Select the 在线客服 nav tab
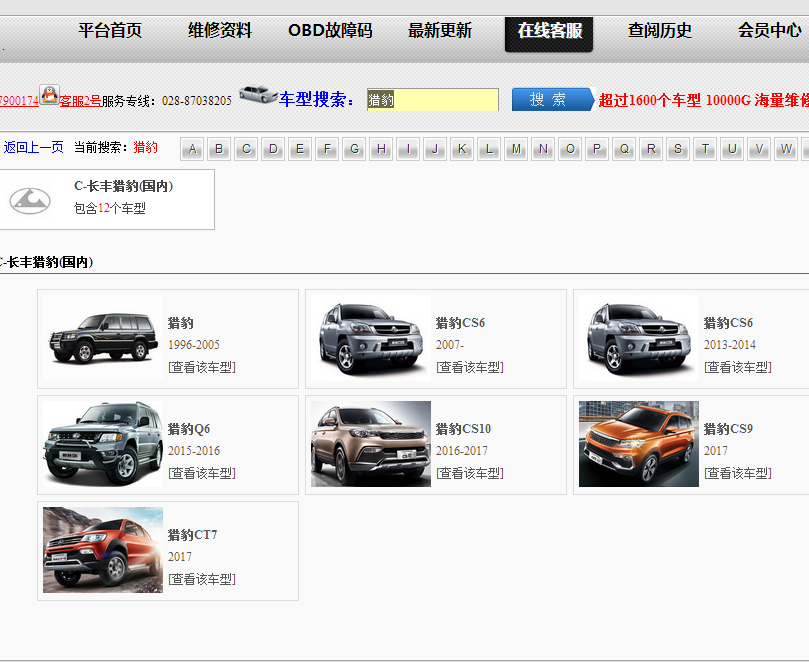 click(x=549, y=34)
